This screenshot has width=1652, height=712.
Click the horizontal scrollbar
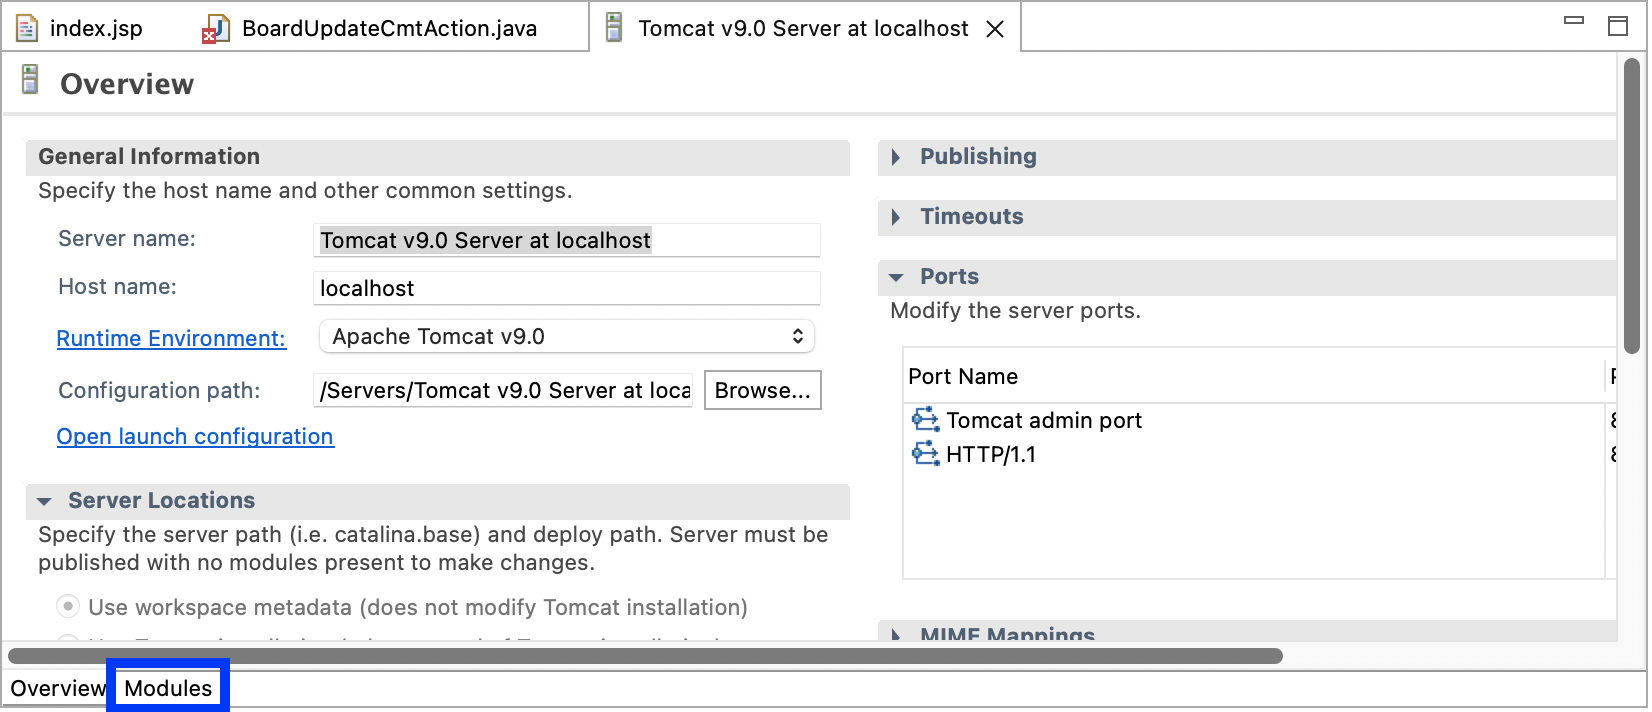click(645, 656)
